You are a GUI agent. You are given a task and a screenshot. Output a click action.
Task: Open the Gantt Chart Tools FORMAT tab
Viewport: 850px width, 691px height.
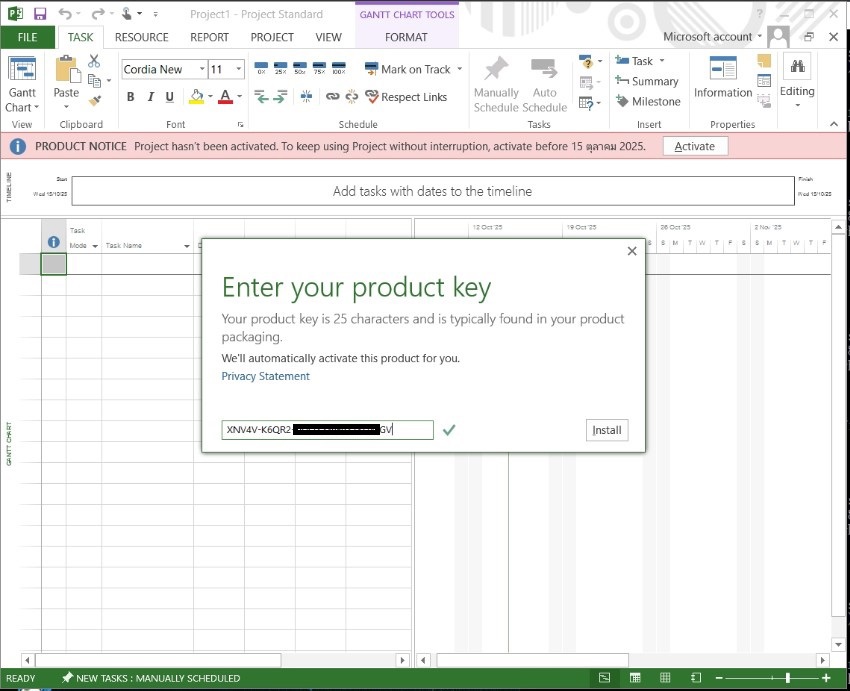pos(406,37)
